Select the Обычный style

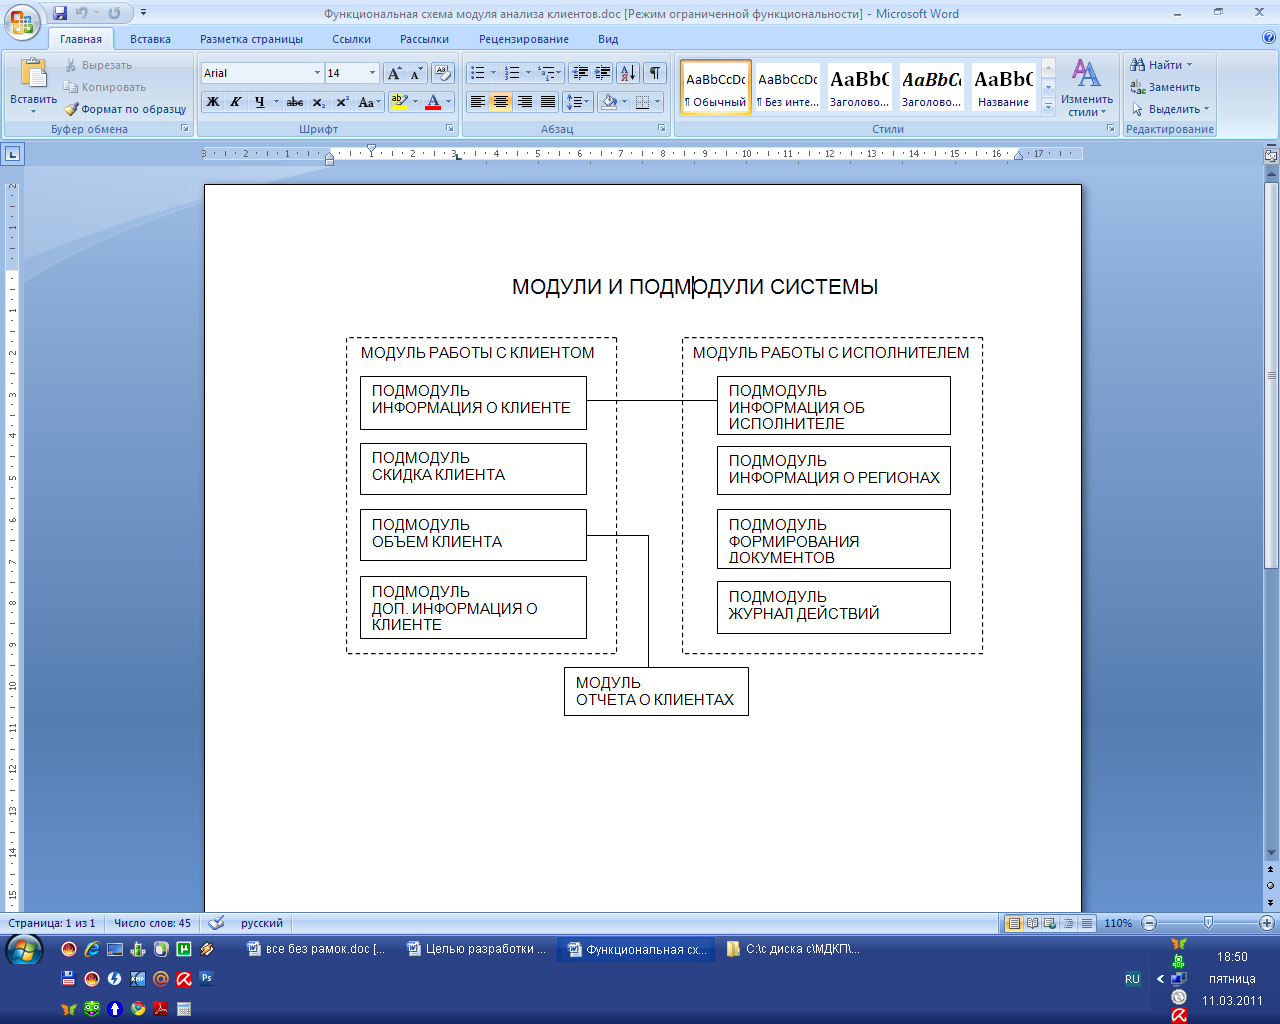coord(716,87)
